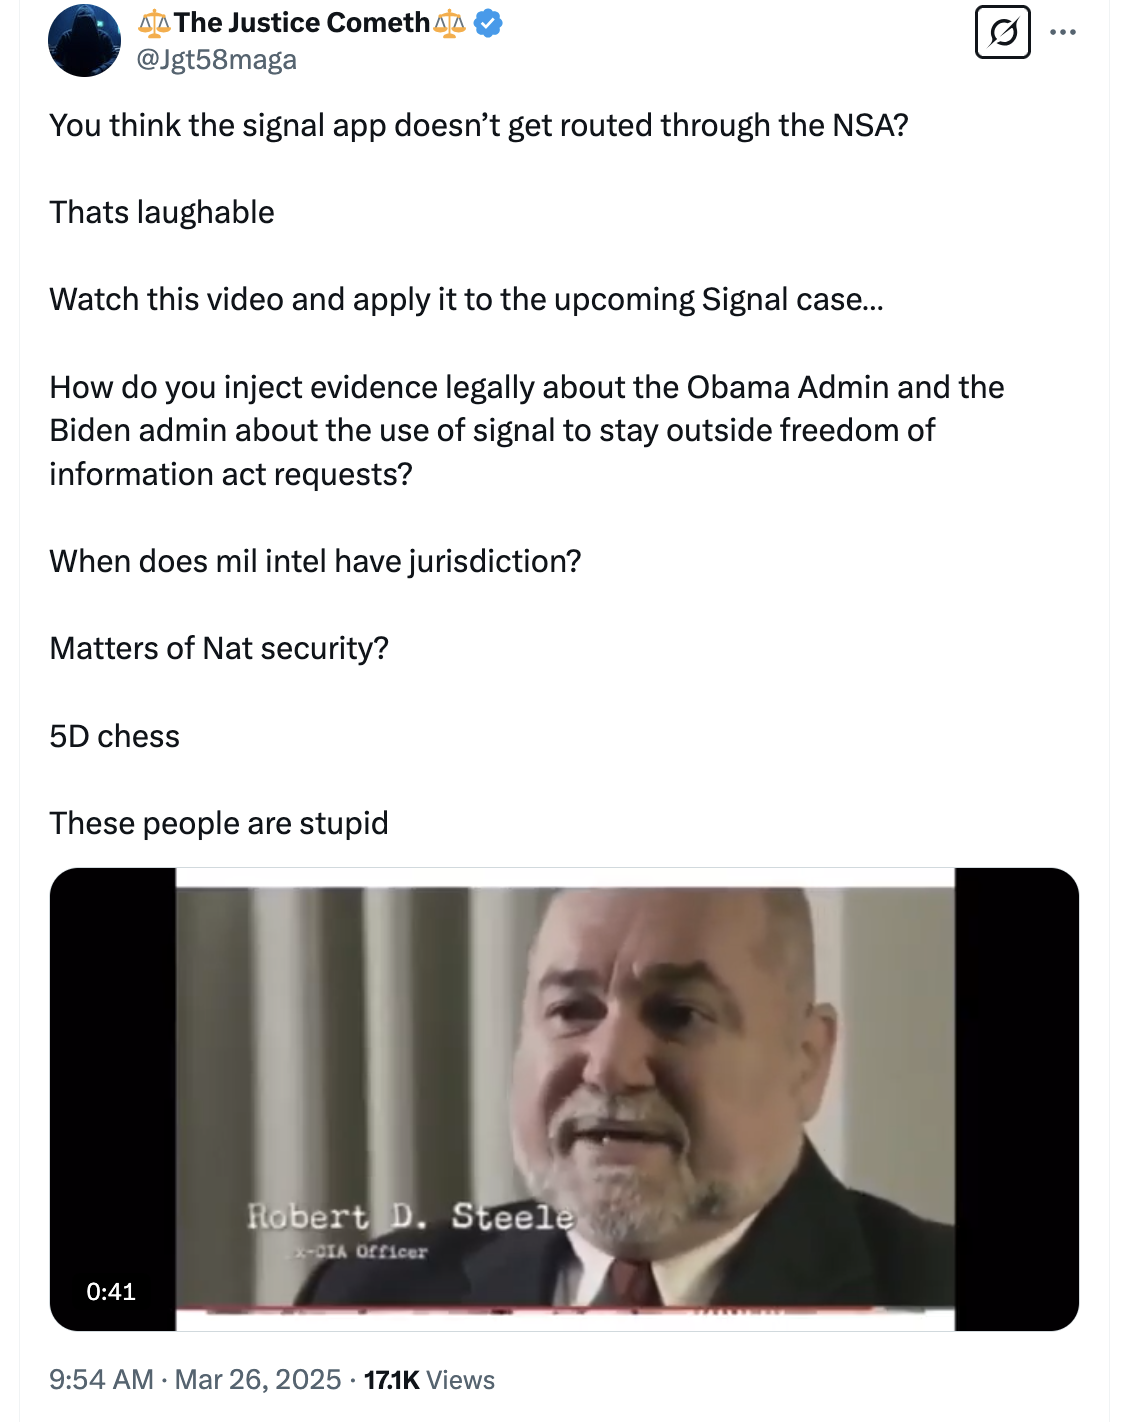Click the "Matters of Nat security?" line
Screen dimensions: 1136x1422
[x=219, y=648]
